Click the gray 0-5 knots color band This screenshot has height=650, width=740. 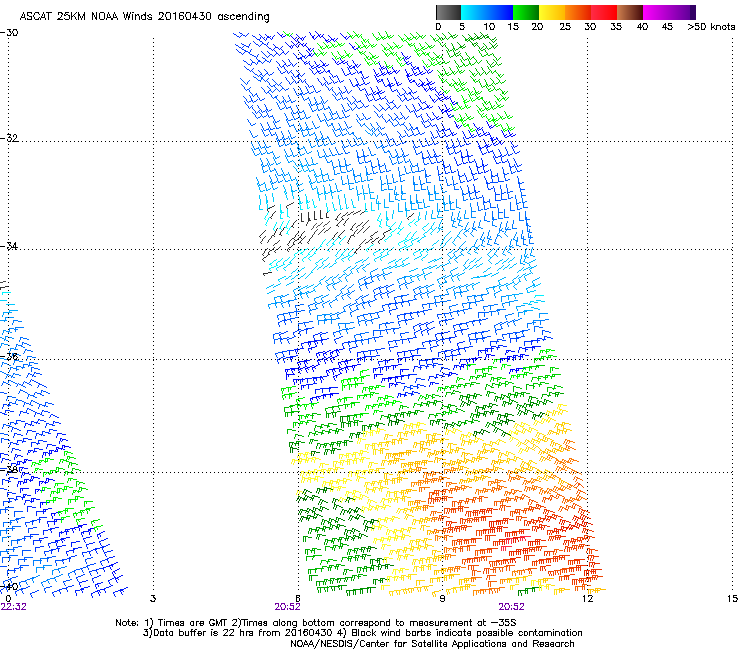(448, 12)
